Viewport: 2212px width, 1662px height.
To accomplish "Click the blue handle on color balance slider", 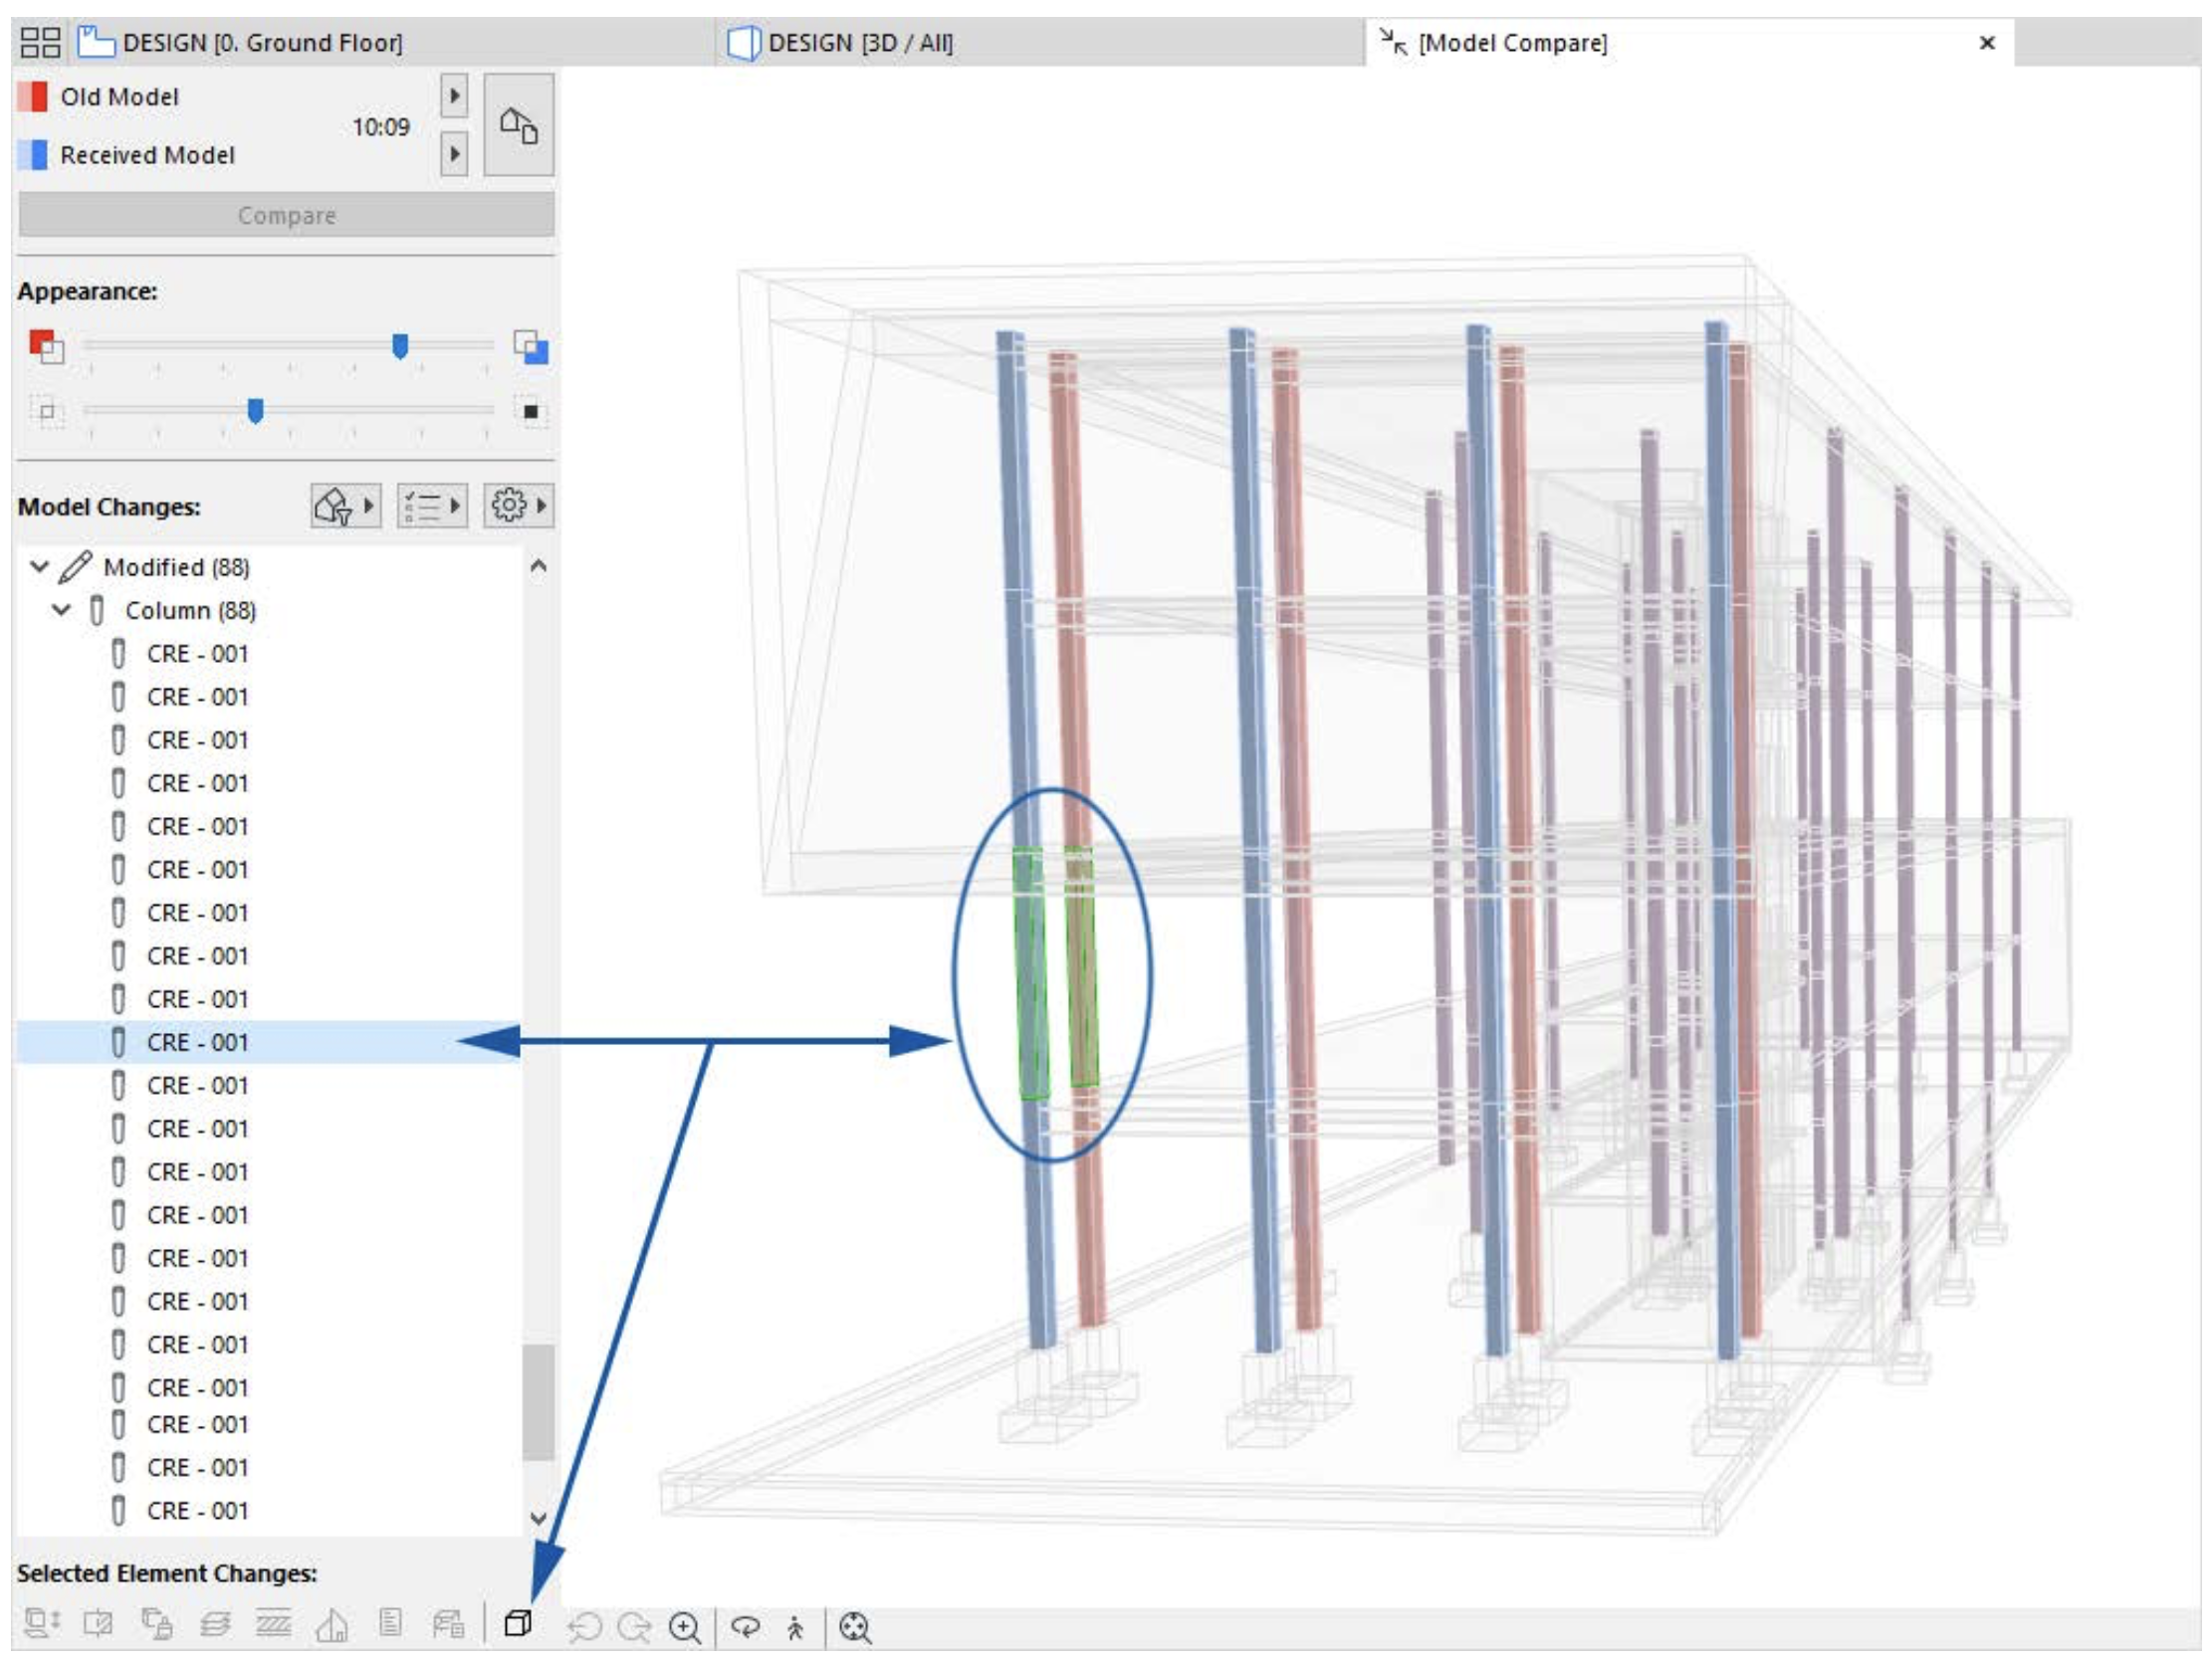I will coord(400,346).
